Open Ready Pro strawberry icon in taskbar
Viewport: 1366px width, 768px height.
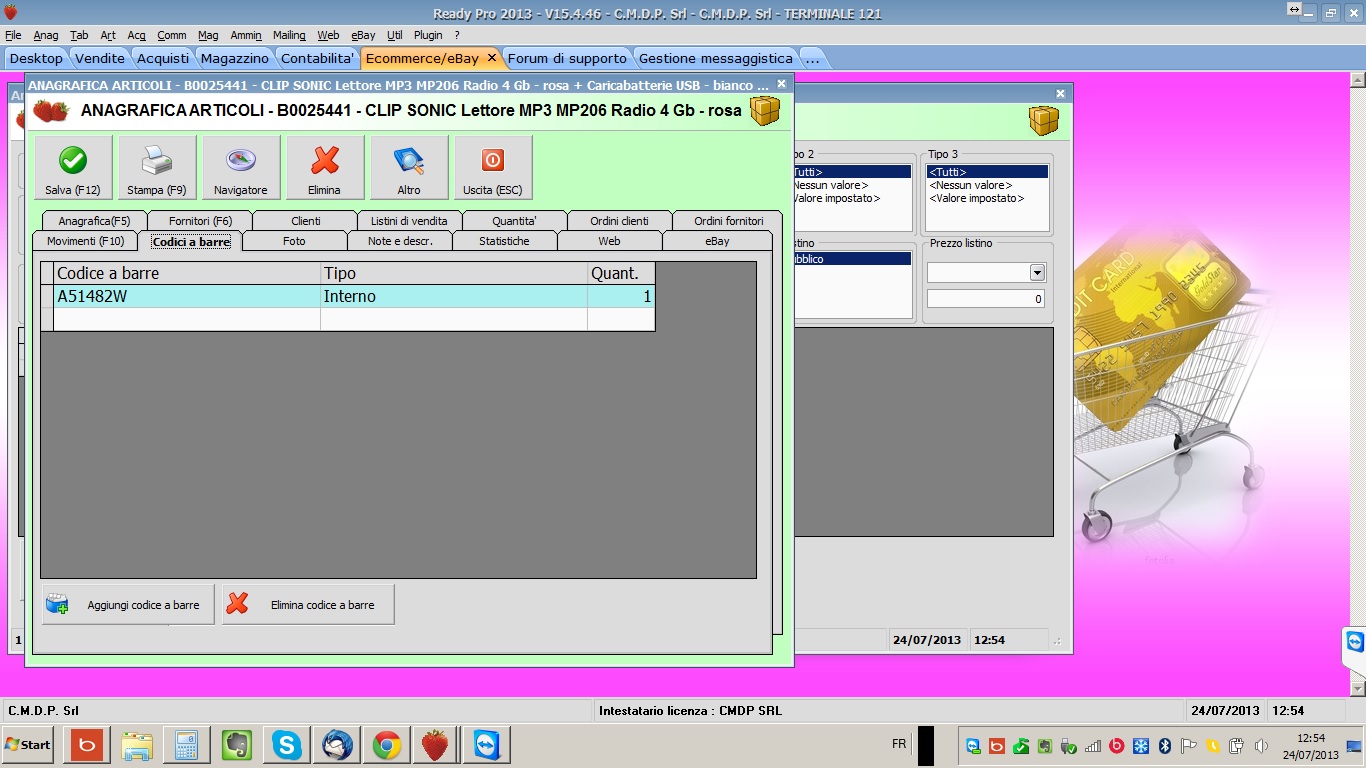point(435,745)
